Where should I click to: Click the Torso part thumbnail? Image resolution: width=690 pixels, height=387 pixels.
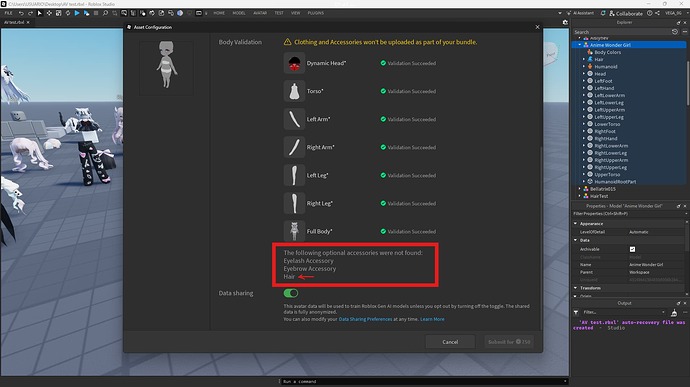pyautogui.click(x=294, y=91)
